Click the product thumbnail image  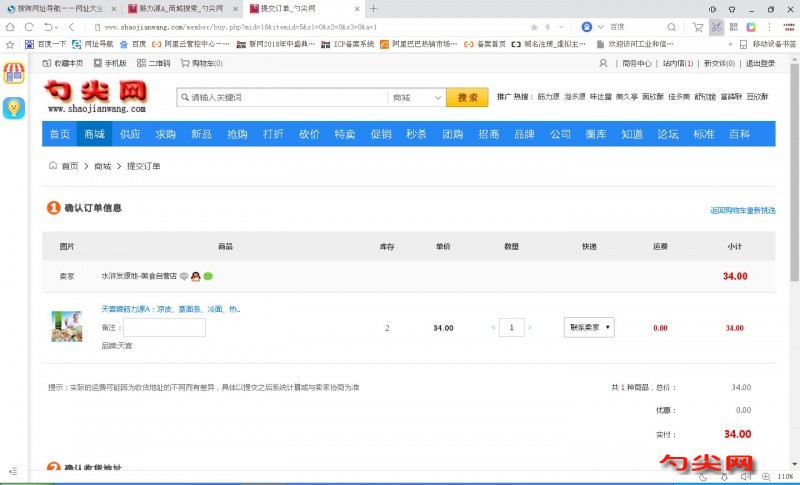(67, 326)
